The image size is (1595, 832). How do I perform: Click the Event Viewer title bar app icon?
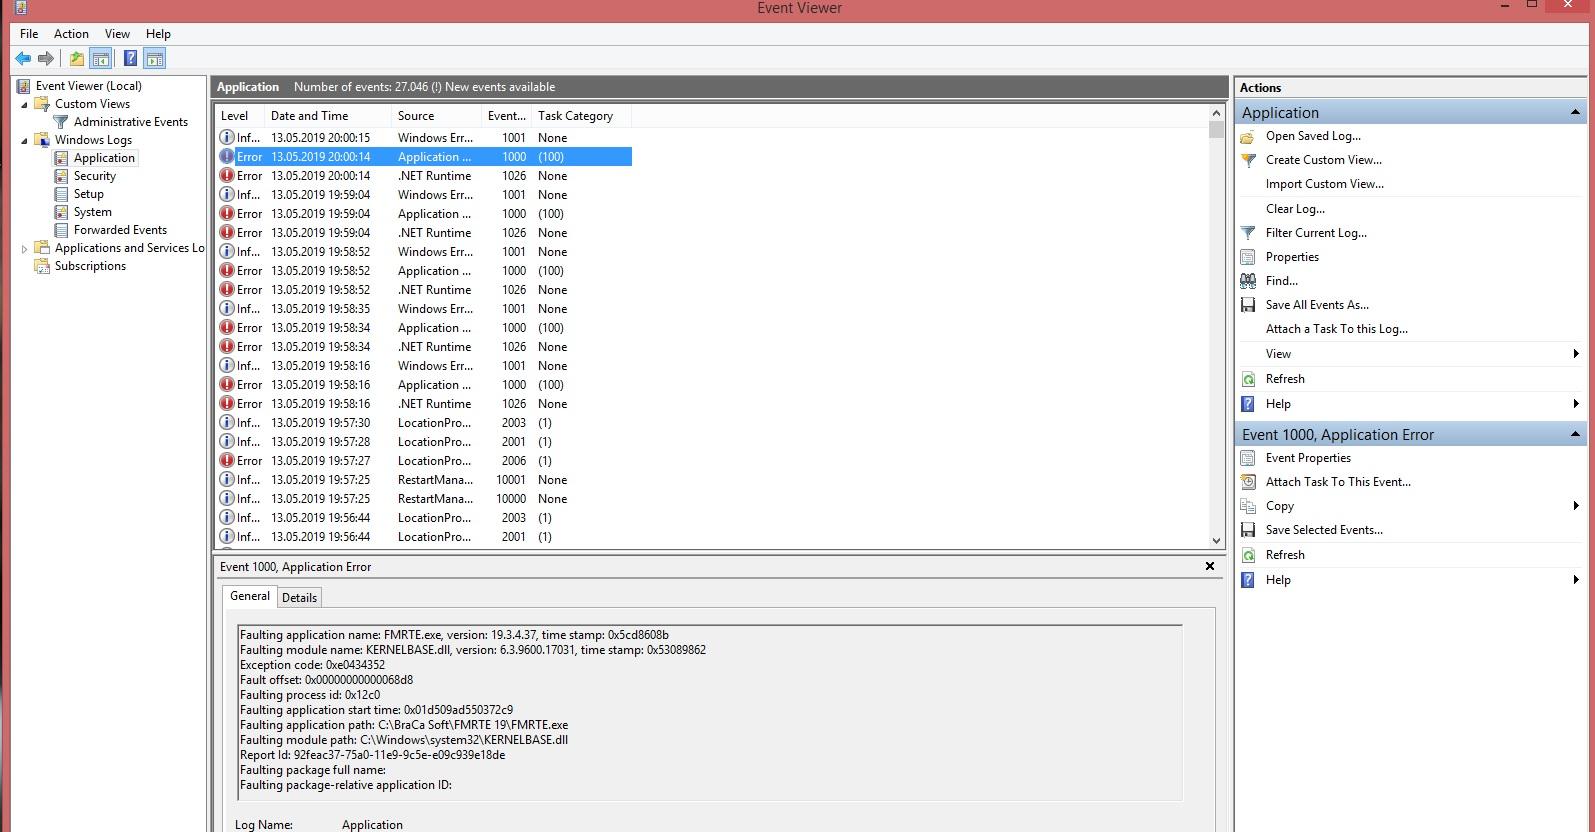[21, 8]
